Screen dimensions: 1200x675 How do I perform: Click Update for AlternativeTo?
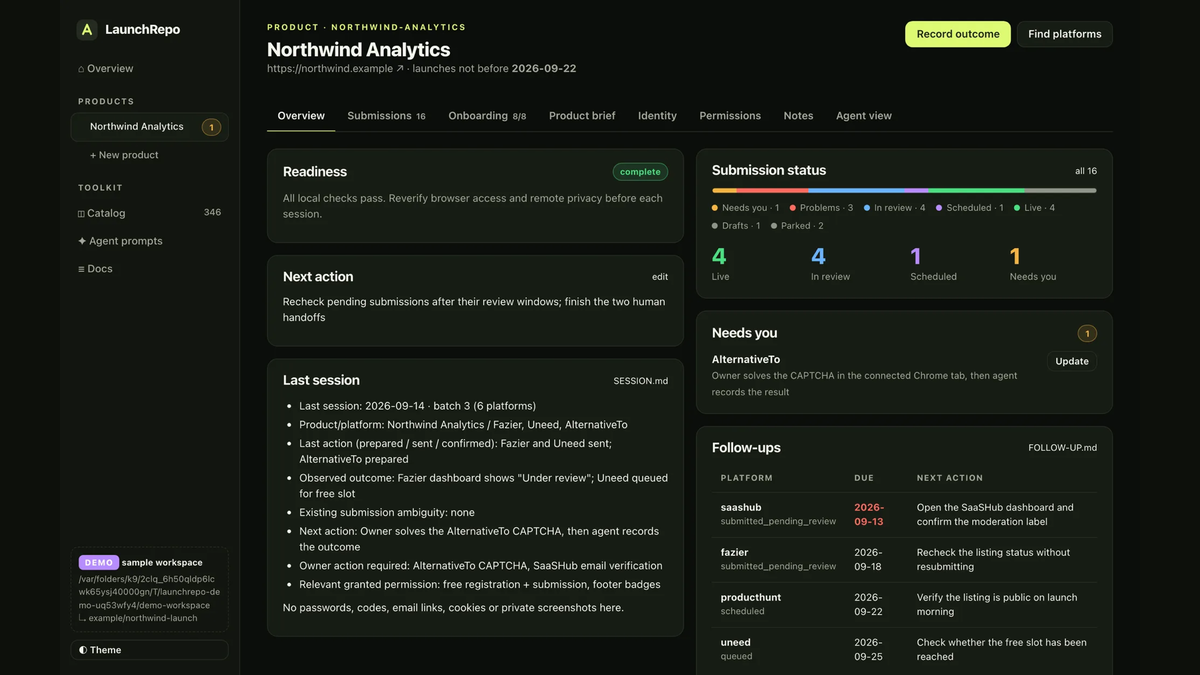tap(1072, 361)
